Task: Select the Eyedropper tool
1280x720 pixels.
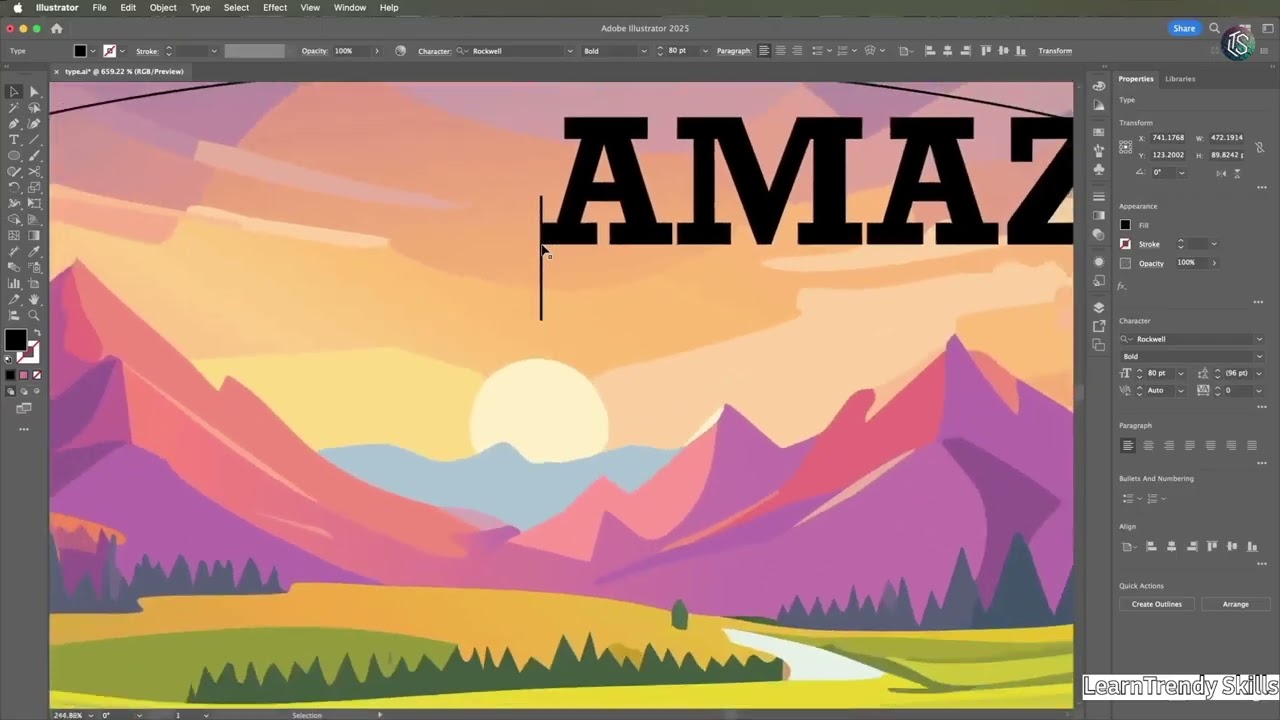Action: tap(34, 252)
